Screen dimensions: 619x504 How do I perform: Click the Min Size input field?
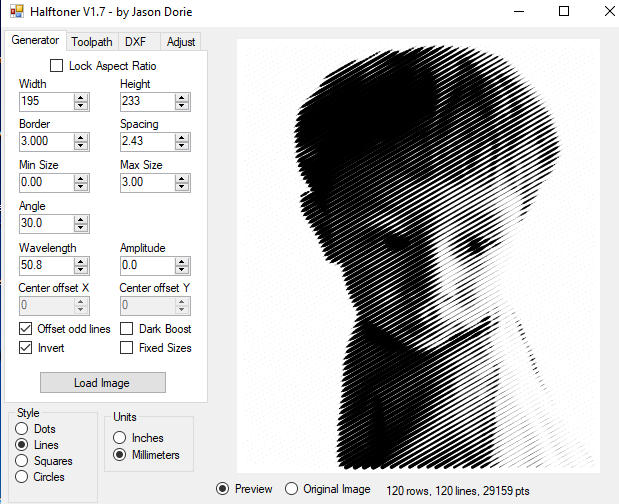(46, 183)
